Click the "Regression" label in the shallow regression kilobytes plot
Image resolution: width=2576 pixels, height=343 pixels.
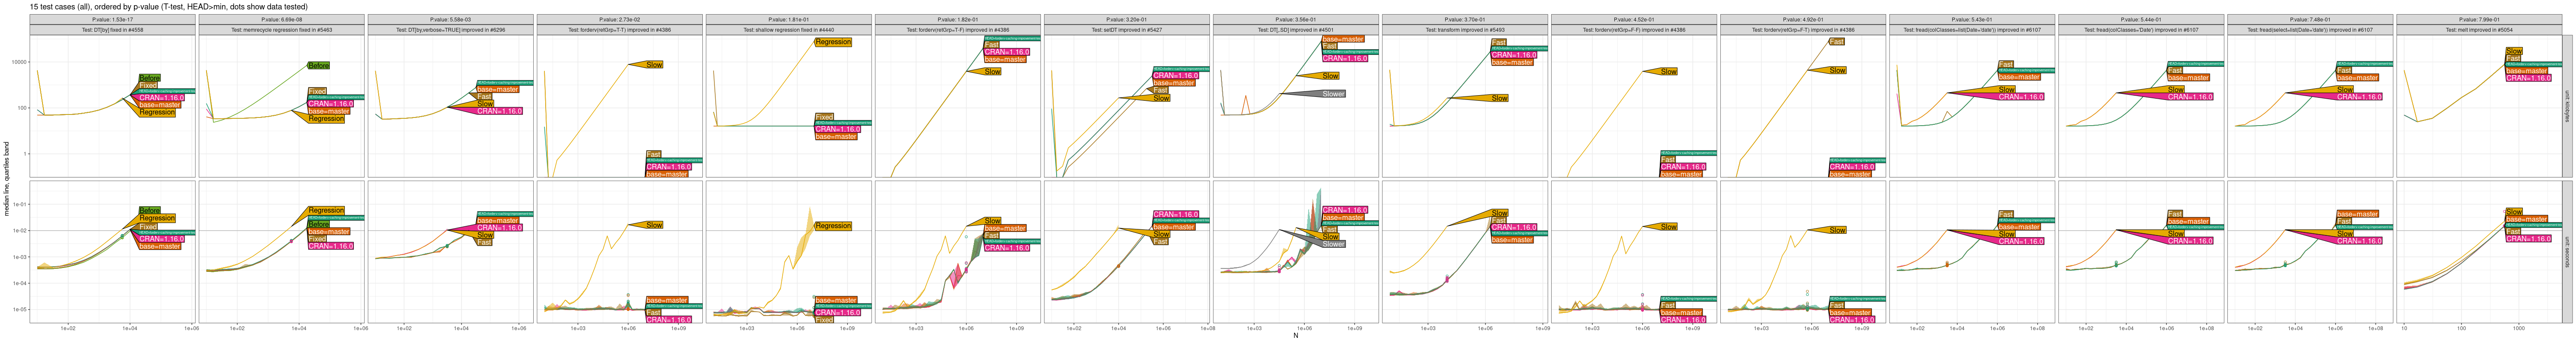[x=832, y=42]
